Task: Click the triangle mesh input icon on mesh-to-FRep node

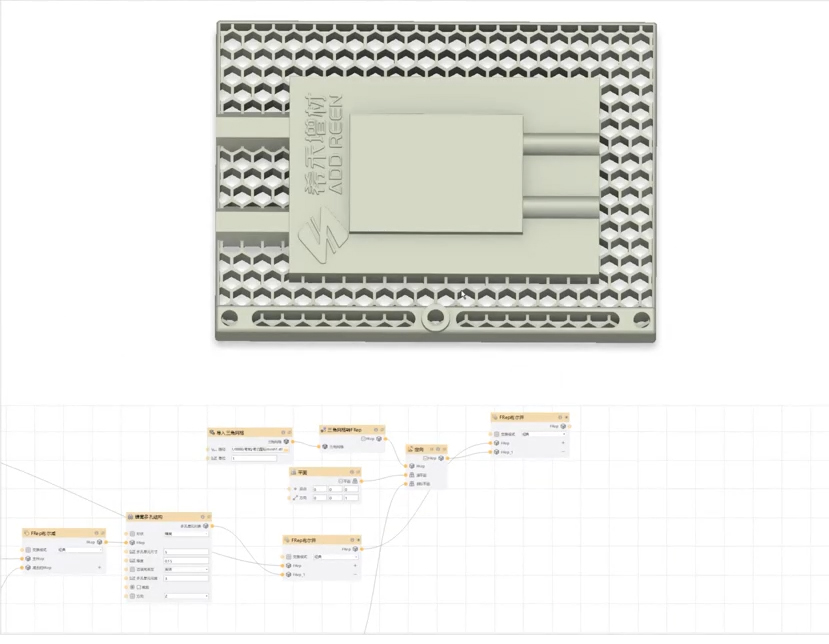Action: (x=325, y=447)
